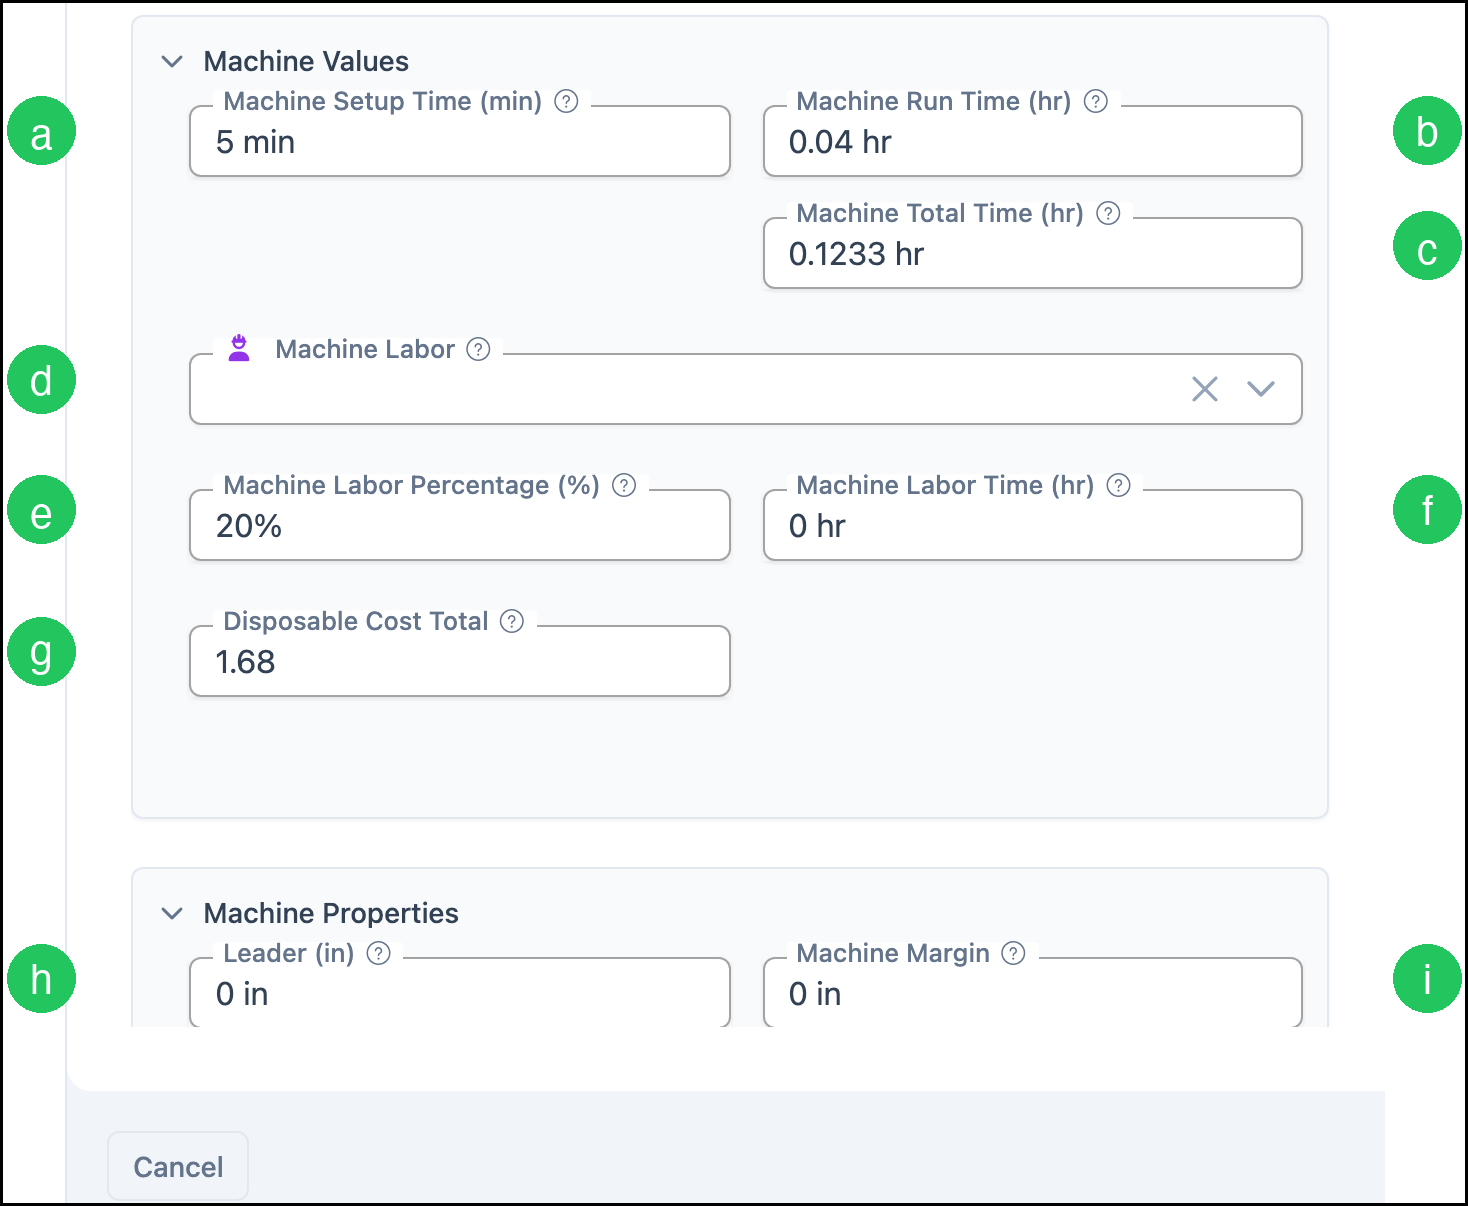This screenshot has width=1468, height=1206.
Task: Click help icon next to Leader (in)
Action: pos(379,953)
